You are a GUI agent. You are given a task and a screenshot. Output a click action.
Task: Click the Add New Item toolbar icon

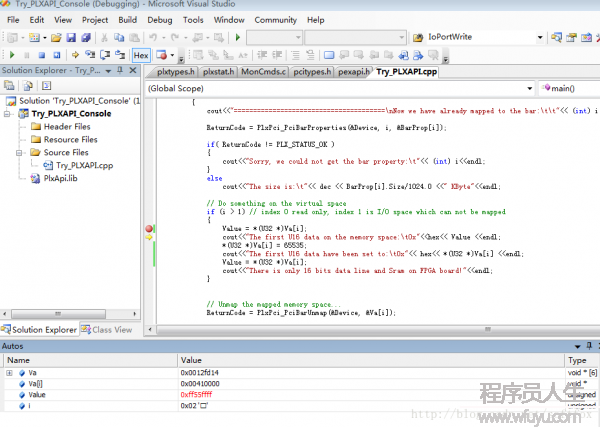pos(34,37)
